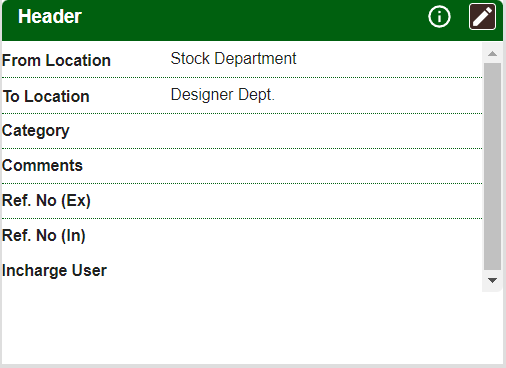The width and height of the screenshot is (506, 368).
Task: Click the Comments field label
Action: pos(42,166)
